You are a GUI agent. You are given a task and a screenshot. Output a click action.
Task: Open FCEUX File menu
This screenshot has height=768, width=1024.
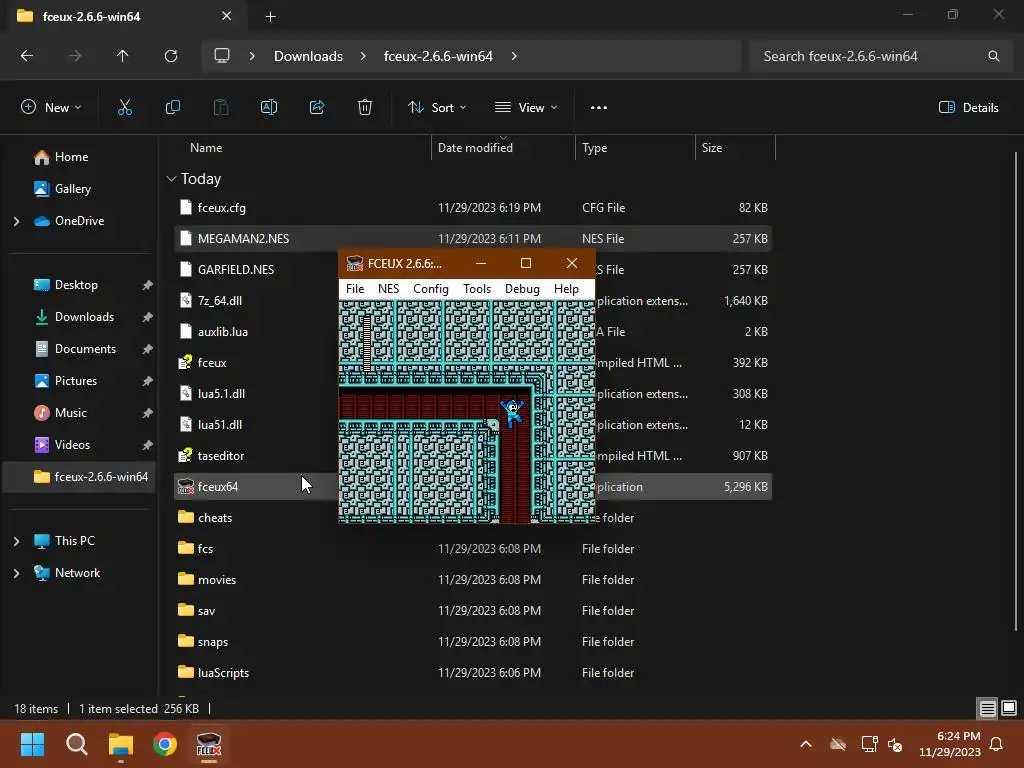[355, 289]
